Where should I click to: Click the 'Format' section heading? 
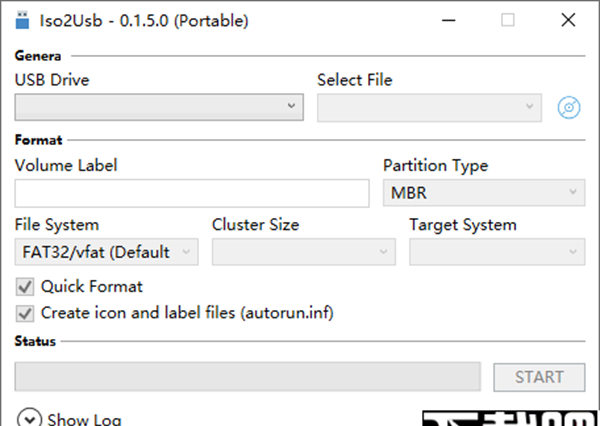38,140
